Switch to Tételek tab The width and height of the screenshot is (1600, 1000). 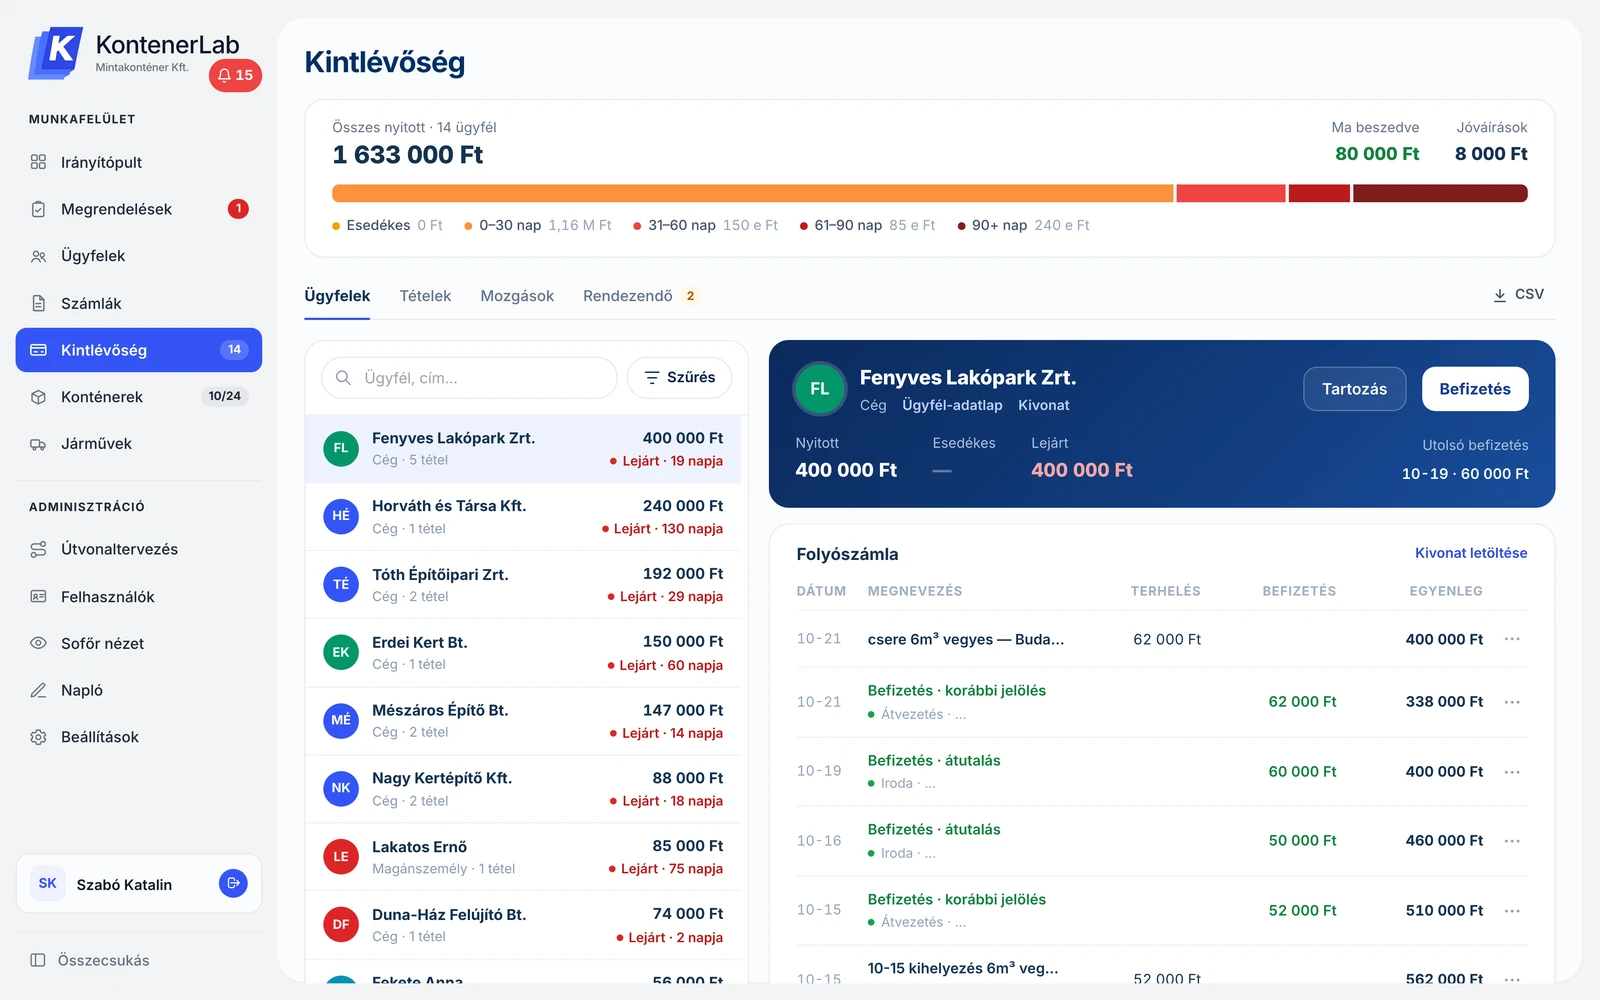pyautogui.click(x=425, y=296)
